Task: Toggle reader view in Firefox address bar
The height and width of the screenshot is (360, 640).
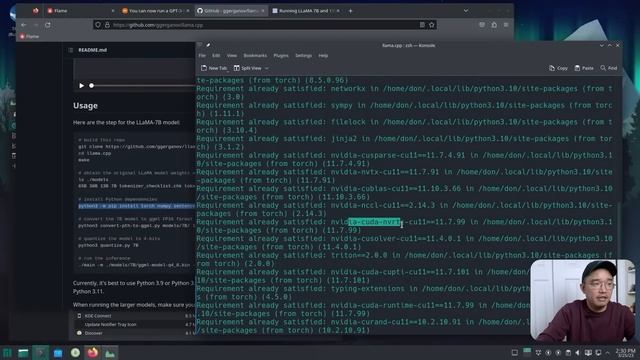Action: [x=422, y=25]
